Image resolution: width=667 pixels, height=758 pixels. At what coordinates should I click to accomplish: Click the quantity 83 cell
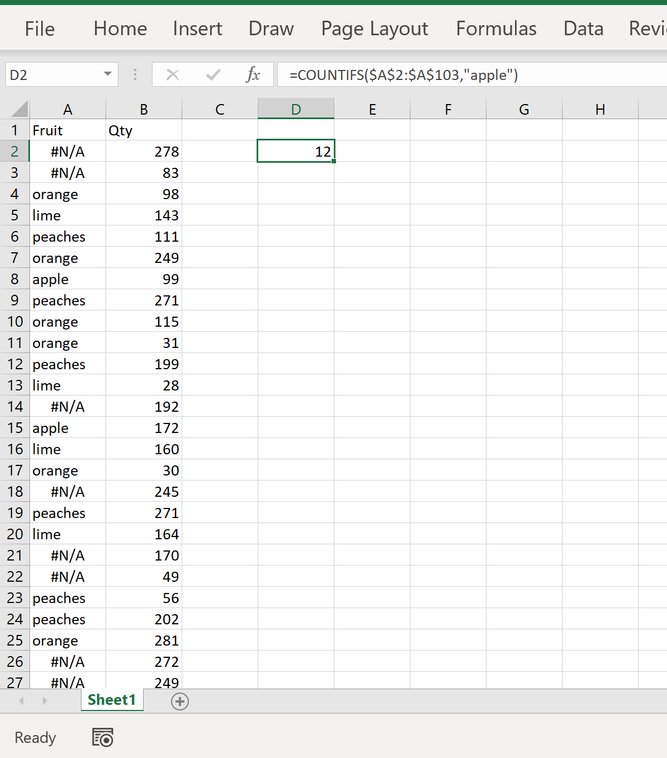[x=144, y=173]
